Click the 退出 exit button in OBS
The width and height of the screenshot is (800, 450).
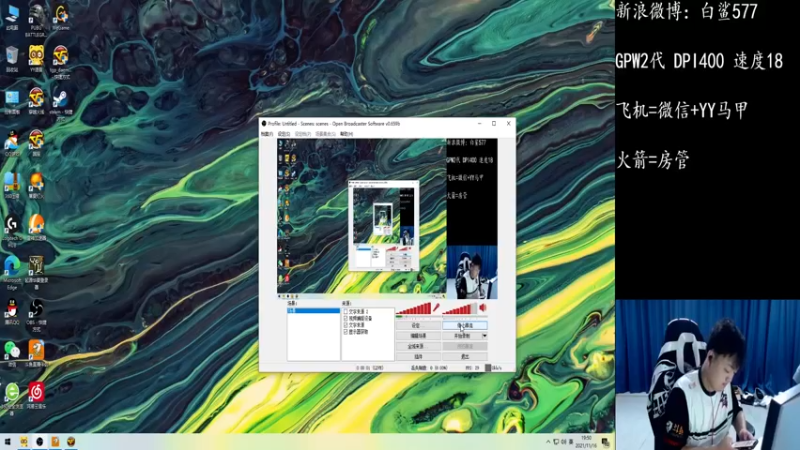(465, 357)
